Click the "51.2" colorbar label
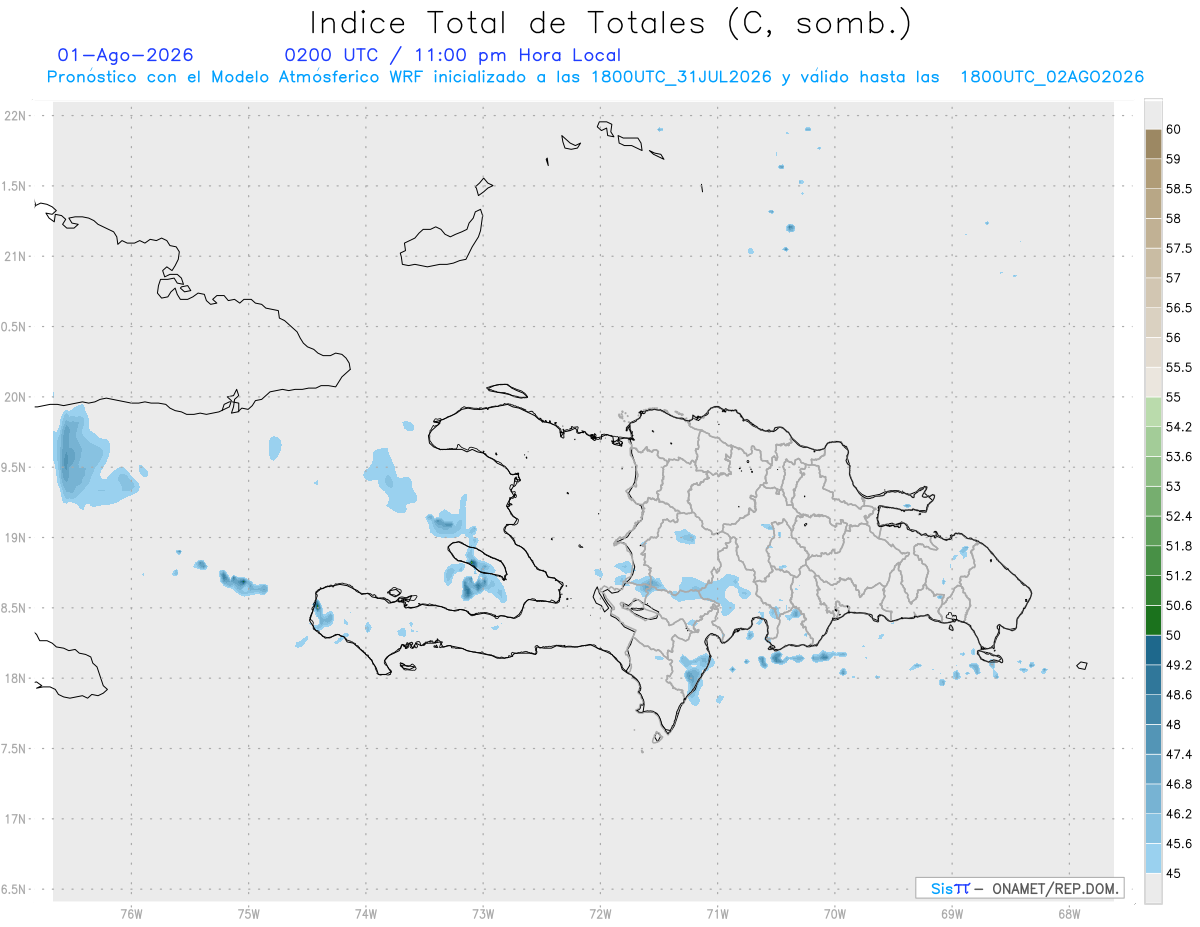This screenshot has height=927, width=1200. point(1178,576)
